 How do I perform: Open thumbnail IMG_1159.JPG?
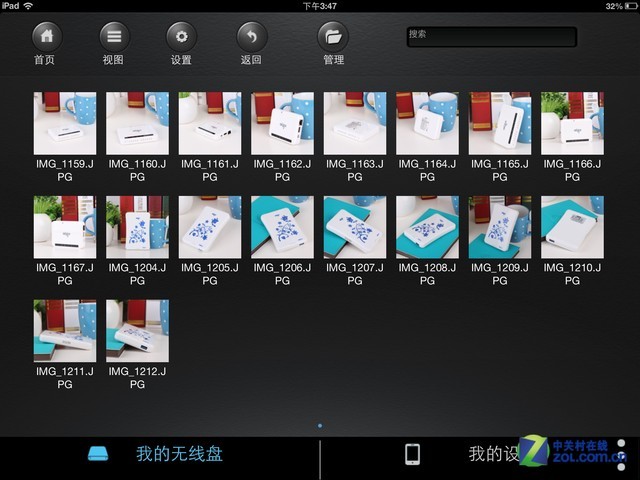[65, 123]
